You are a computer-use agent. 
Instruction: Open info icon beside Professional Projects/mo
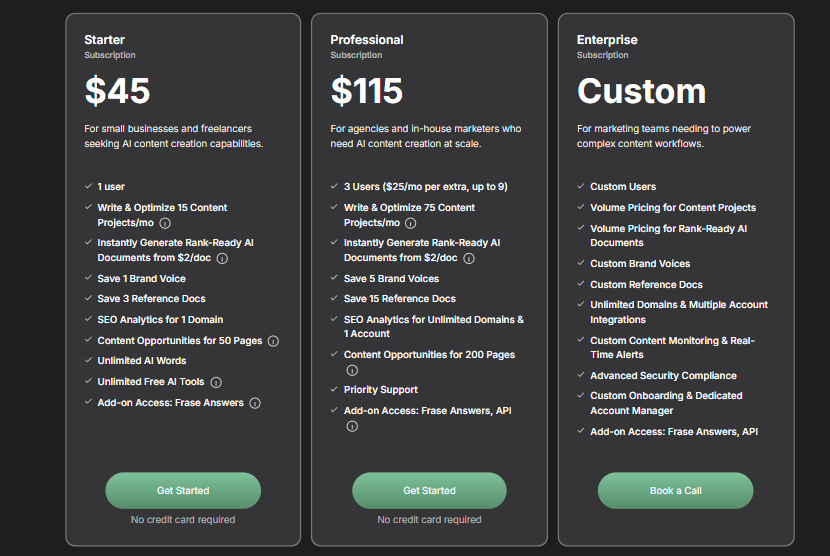[411, 223]
